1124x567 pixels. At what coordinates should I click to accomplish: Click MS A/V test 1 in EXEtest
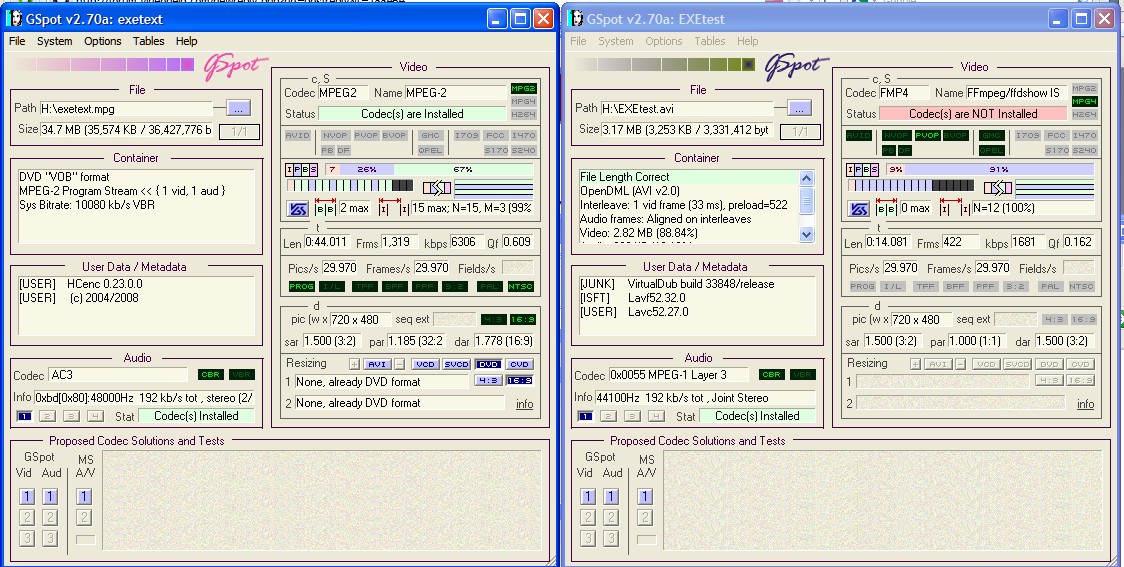point(645,496)
